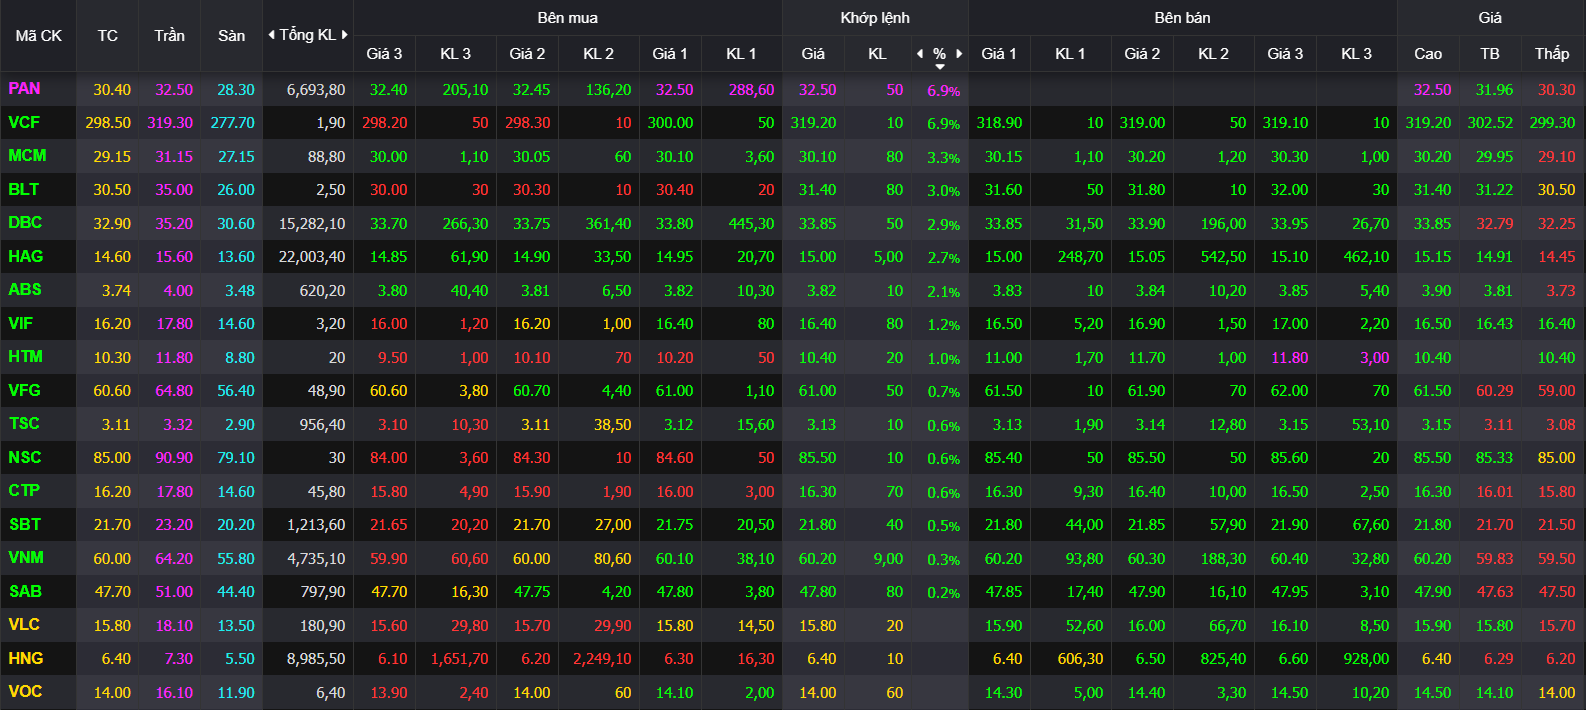This screenshot has width=1586, height=710.
Task: Click CTP matched volume 70
Action: click(x=894, y=492)
